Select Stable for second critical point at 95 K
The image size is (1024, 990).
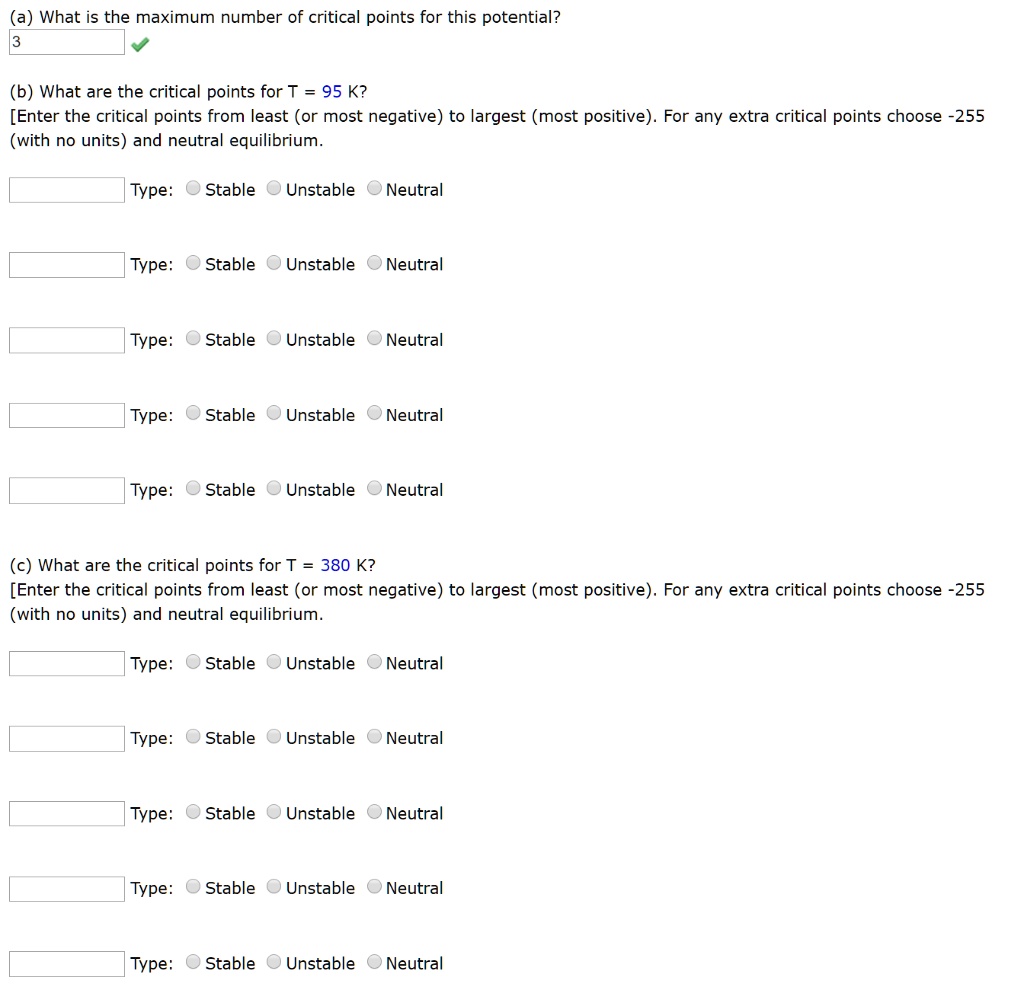(194, 264)
